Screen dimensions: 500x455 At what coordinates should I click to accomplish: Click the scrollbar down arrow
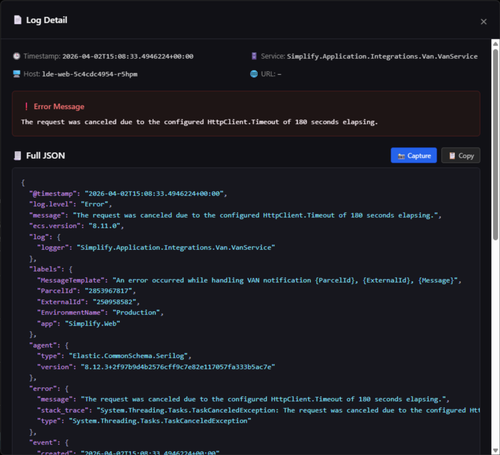(495, 451)
